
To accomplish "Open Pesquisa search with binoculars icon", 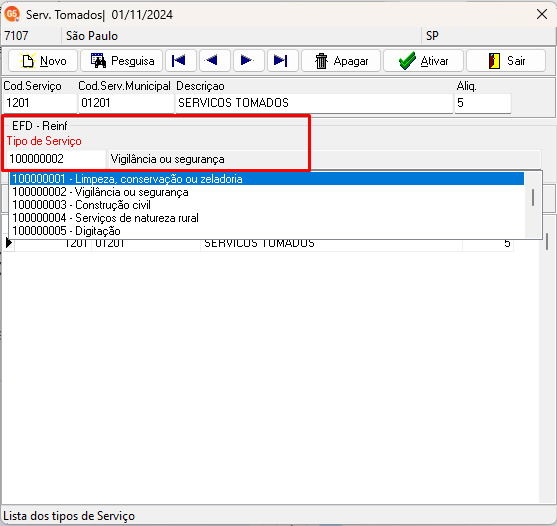I will tap(121, 61).
